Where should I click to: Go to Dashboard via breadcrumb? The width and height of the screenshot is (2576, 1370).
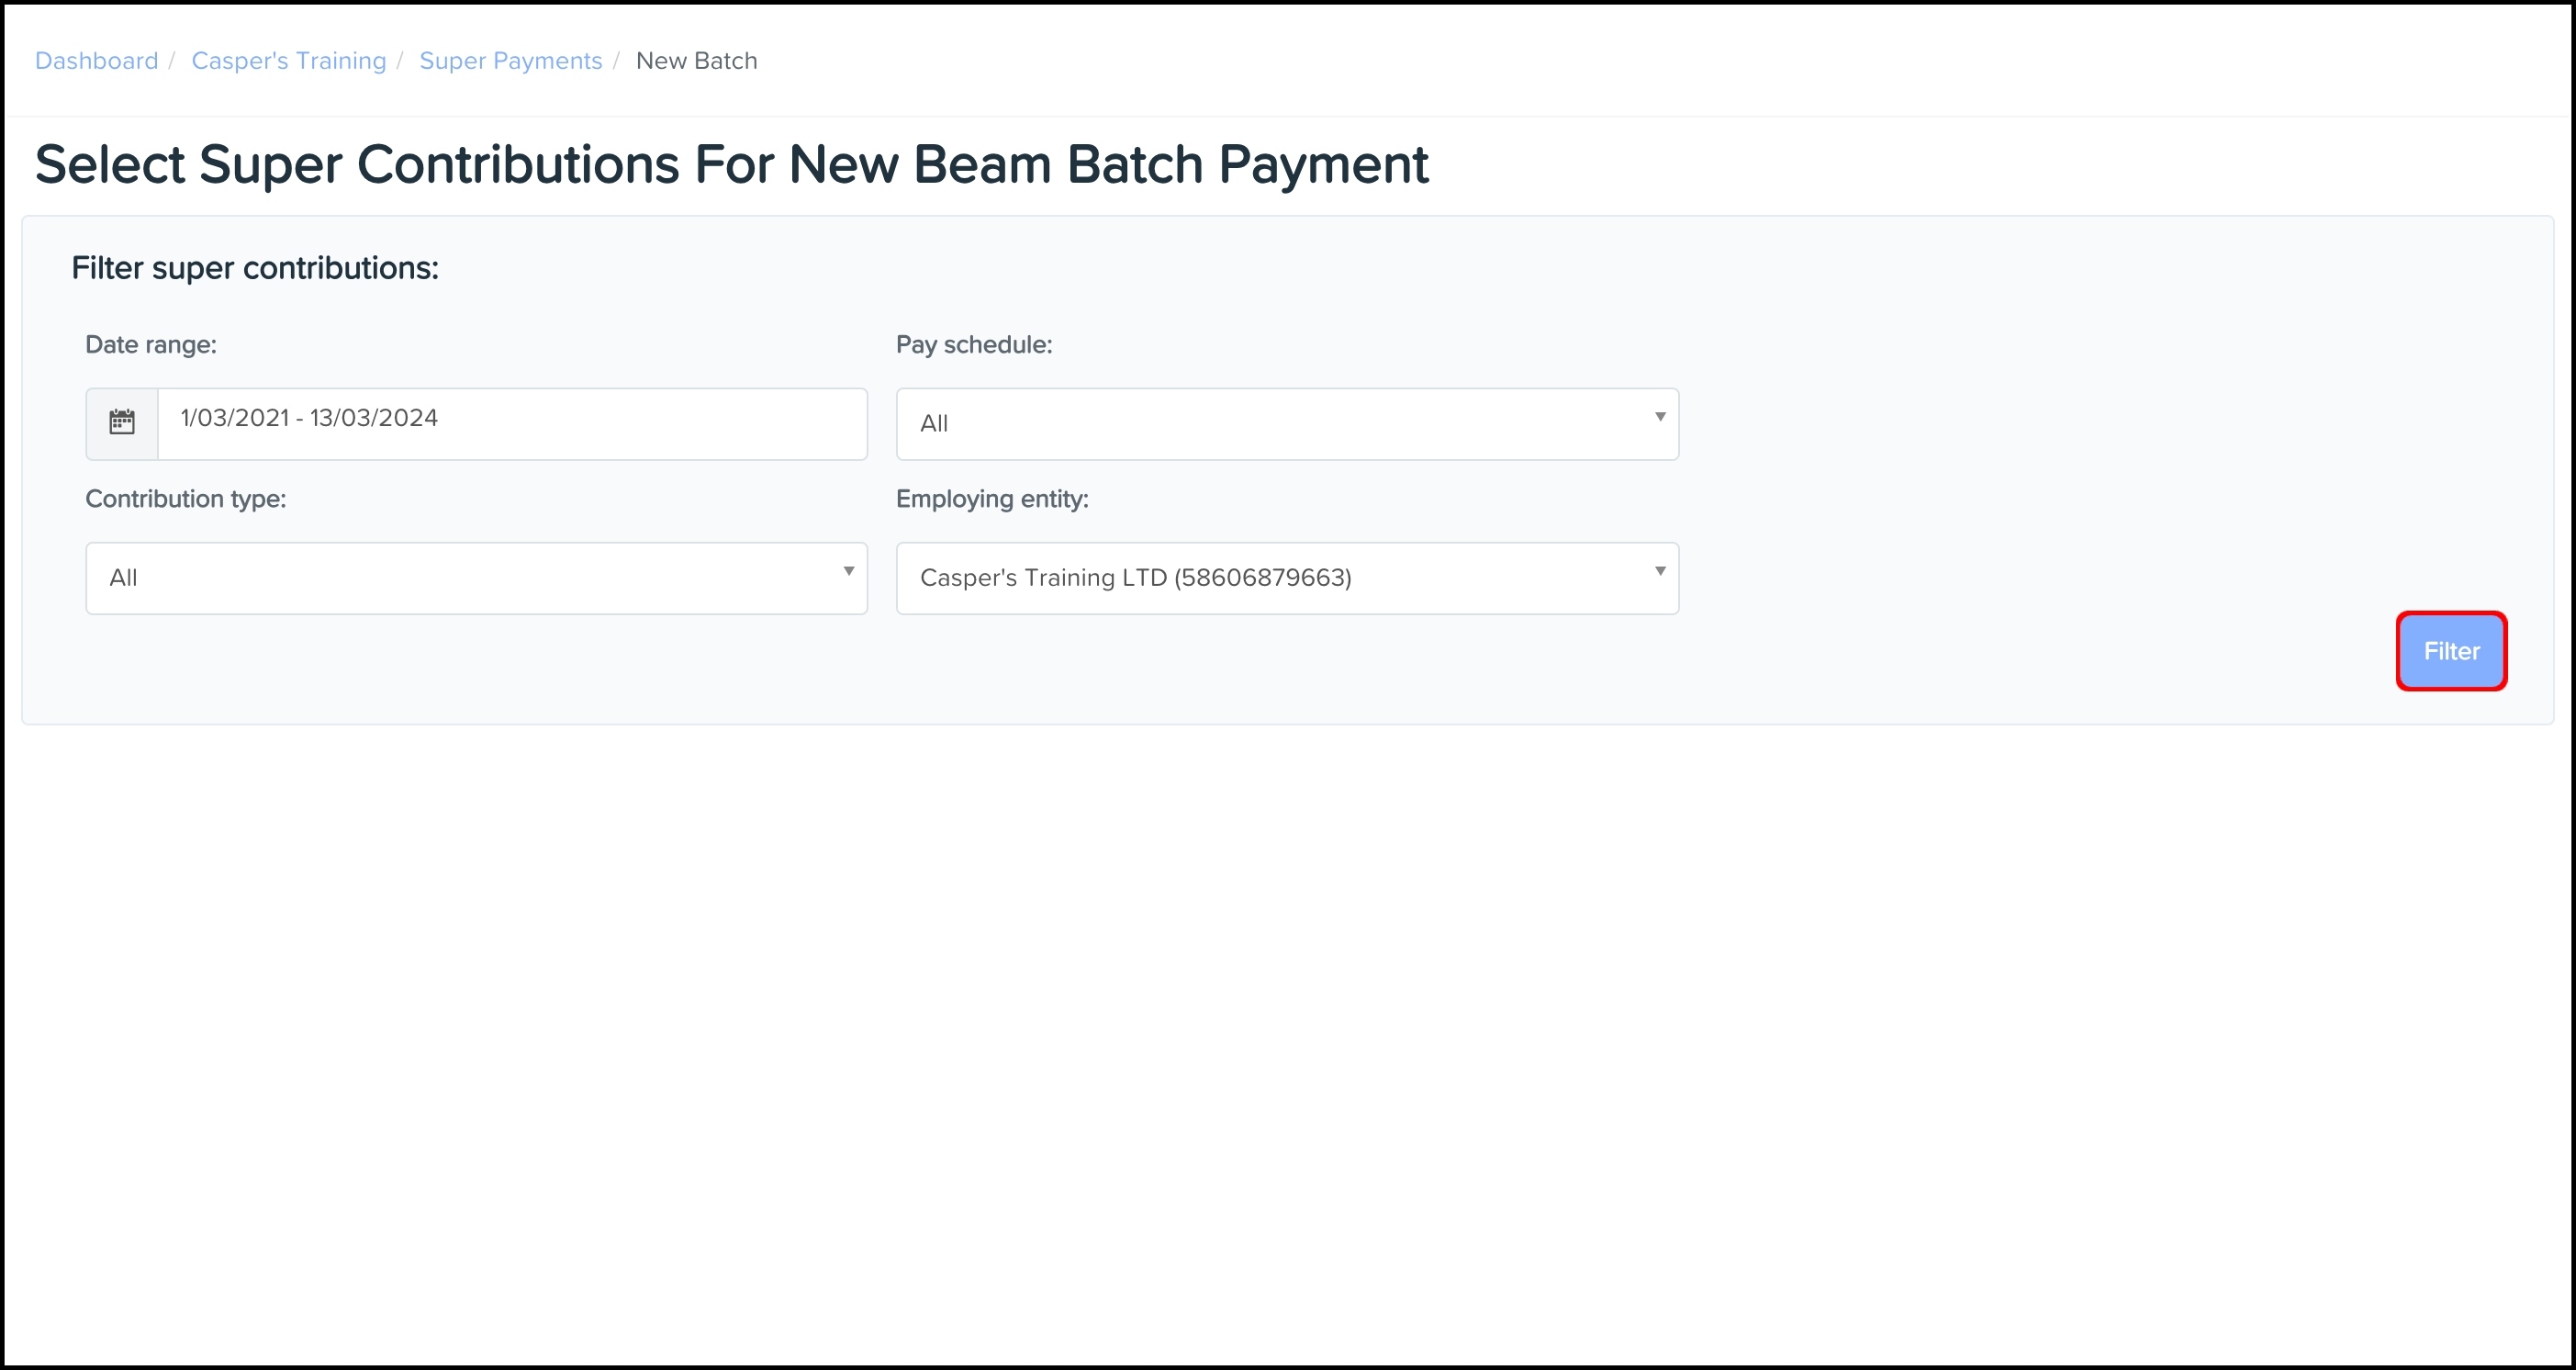(x=96, y=61)
